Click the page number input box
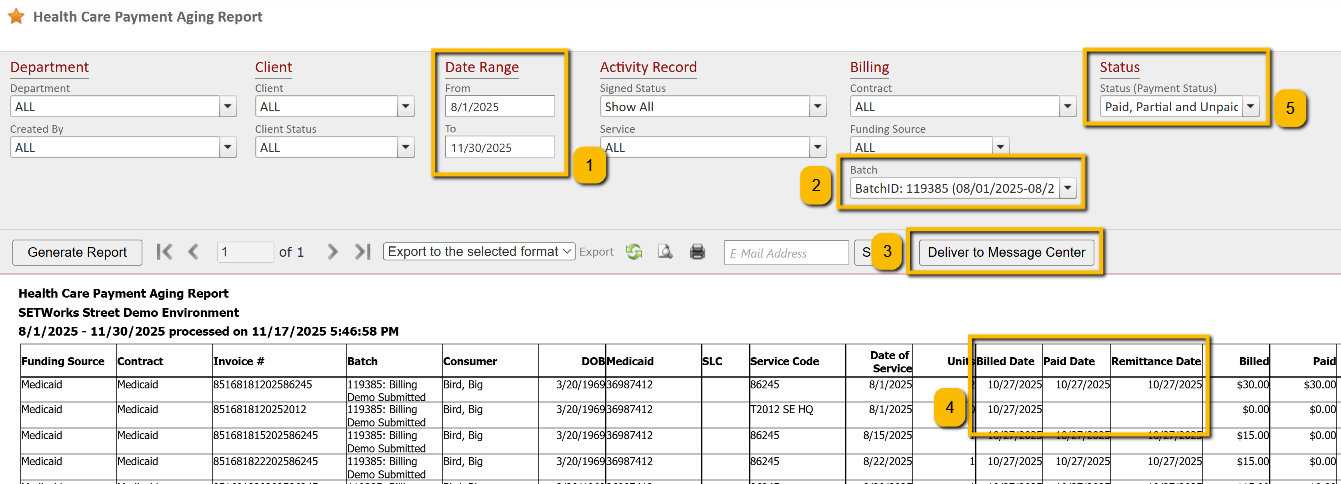The height and width of the screenshot is (484, 1341). [x=245, y=252]
